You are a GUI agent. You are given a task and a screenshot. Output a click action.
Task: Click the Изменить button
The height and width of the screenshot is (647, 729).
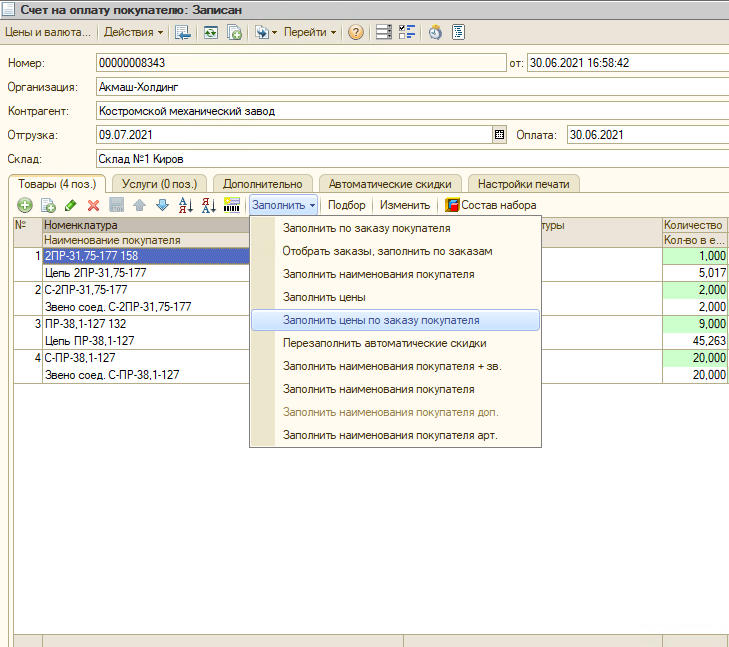404,205
